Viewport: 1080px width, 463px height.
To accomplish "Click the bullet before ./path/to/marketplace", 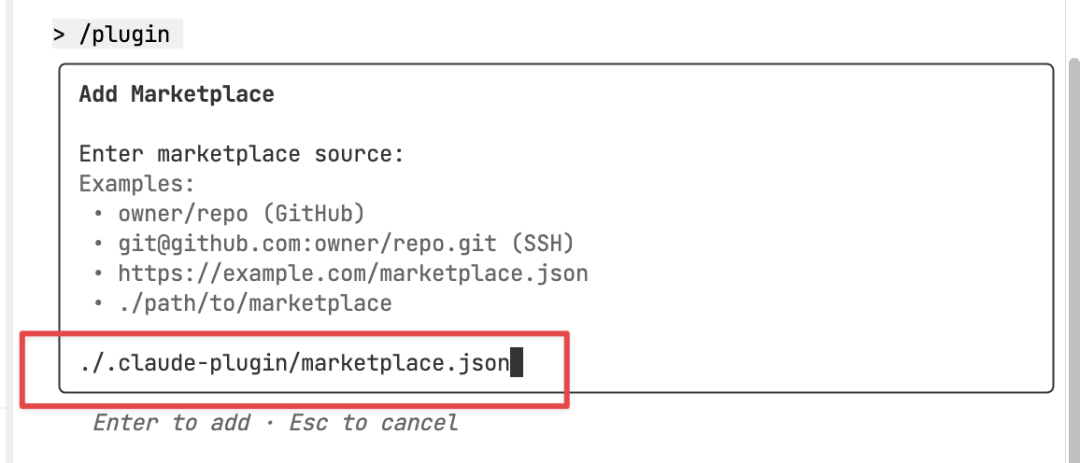I will [x=99, y=303].
